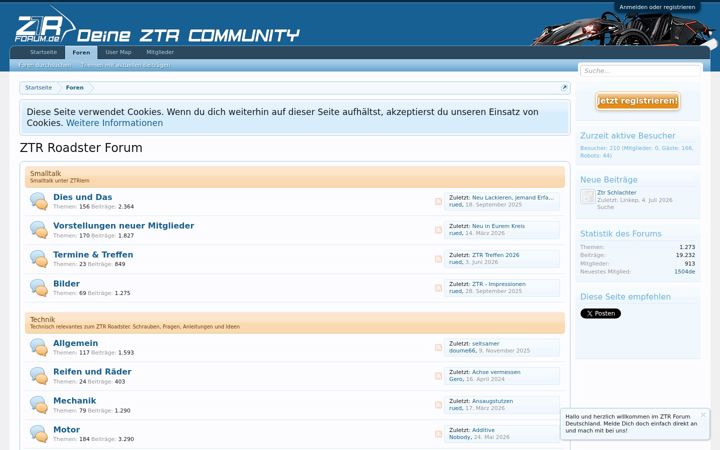The image size is (720, 450).
Task: Click the Jetzt registrieren! button
Action: coord(638,101)
